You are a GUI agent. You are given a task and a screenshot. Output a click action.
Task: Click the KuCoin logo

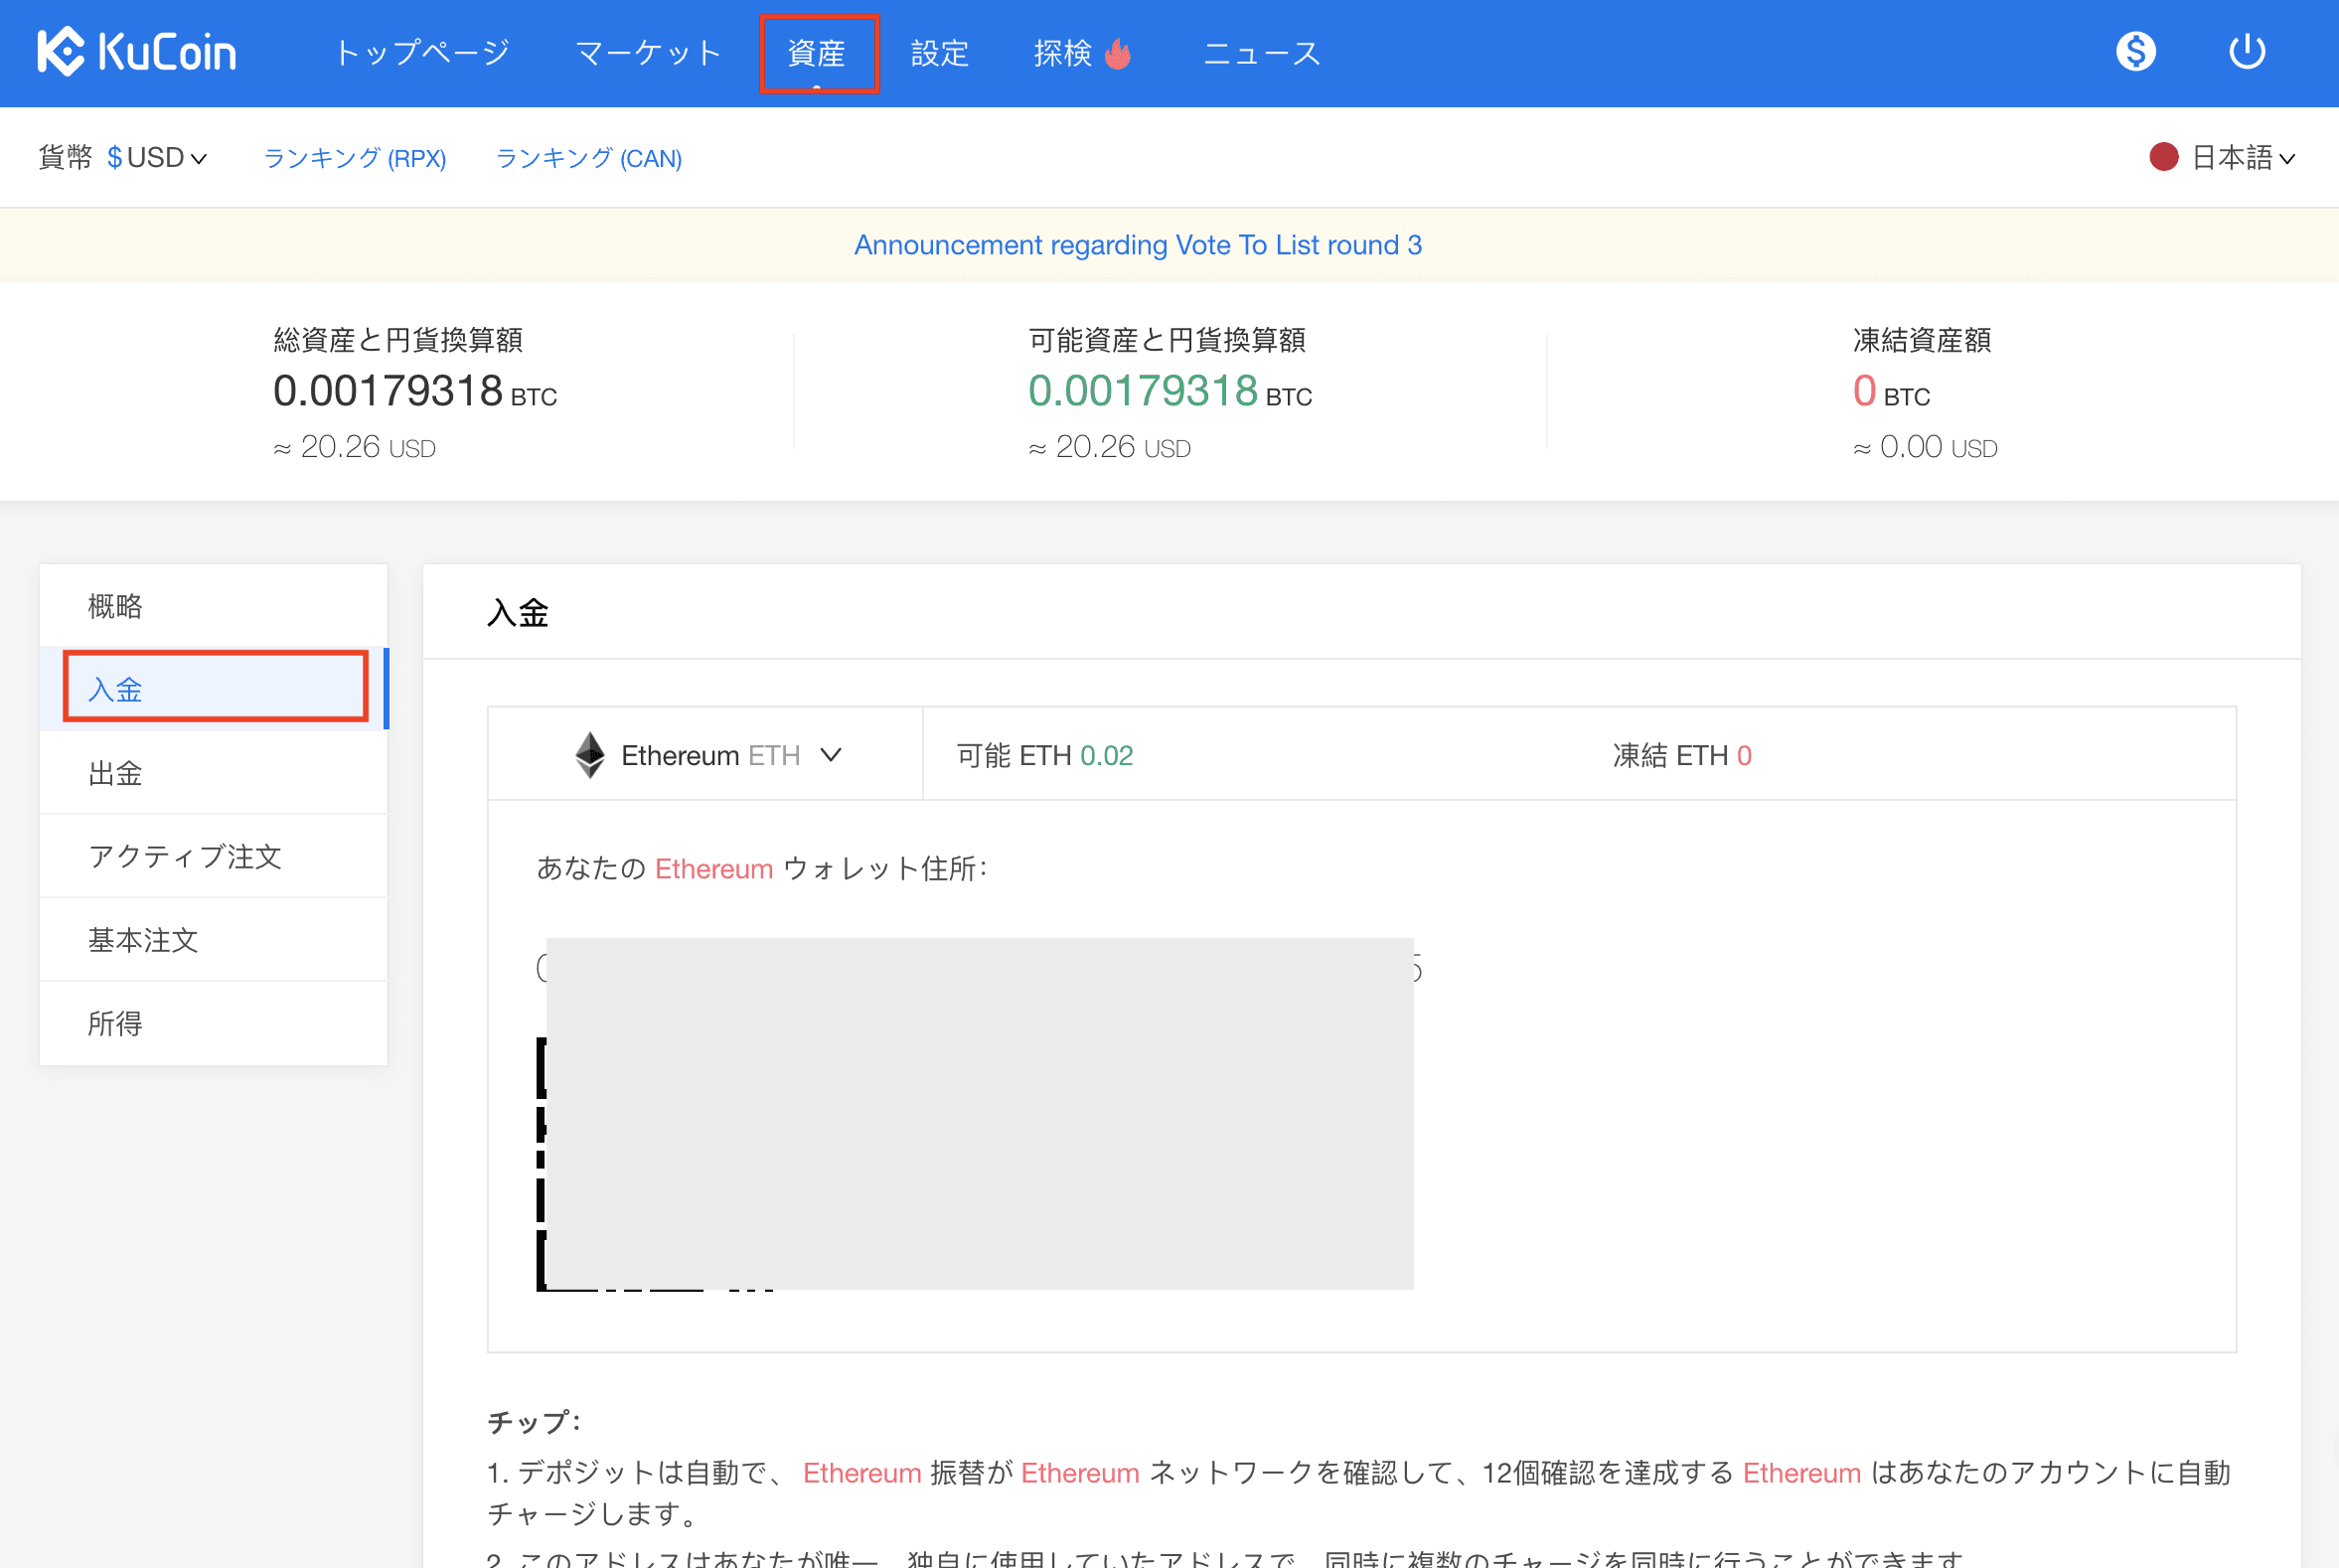click(137, 52)
